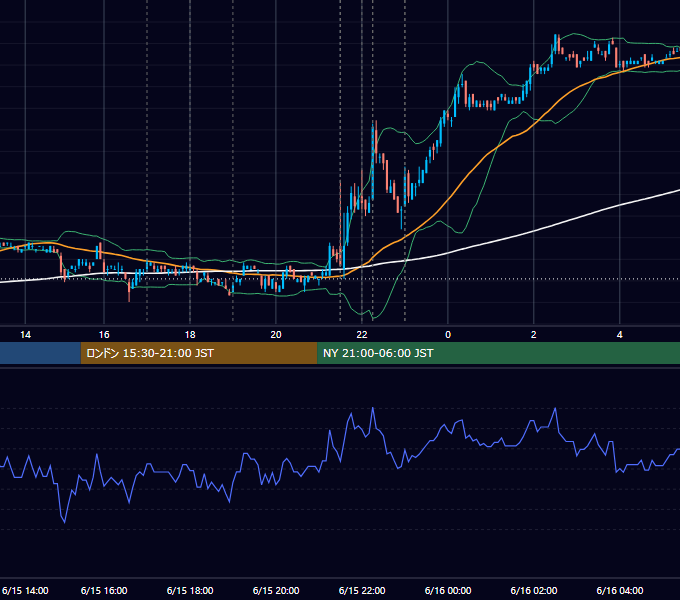The height and width of the screenshot is (600, 680).
Task: Click the 22 hour label on price chart axis
Action: pyautogui.click(x=362, y=335)
